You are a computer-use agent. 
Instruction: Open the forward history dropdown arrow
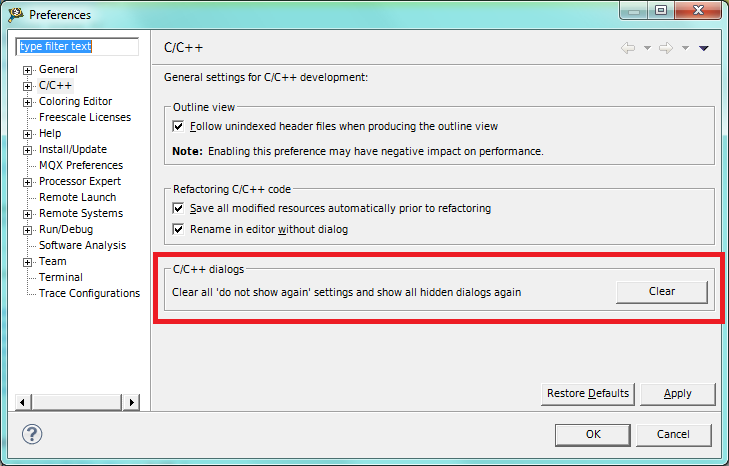point(685,48)
